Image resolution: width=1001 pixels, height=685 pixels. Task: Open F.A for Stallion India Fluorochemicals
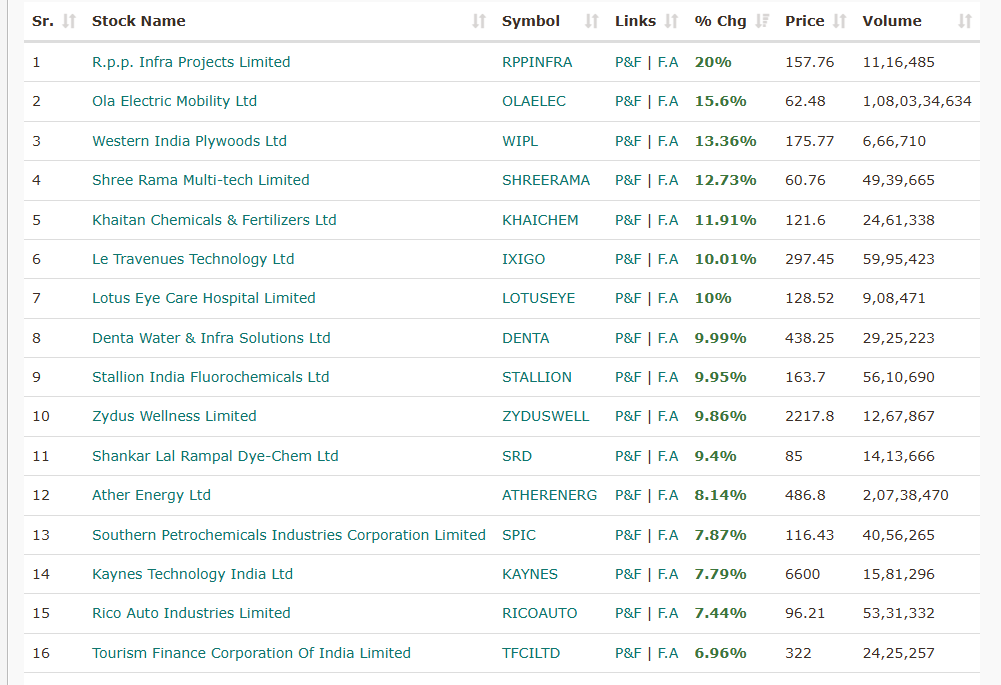(x=665, y=377)
